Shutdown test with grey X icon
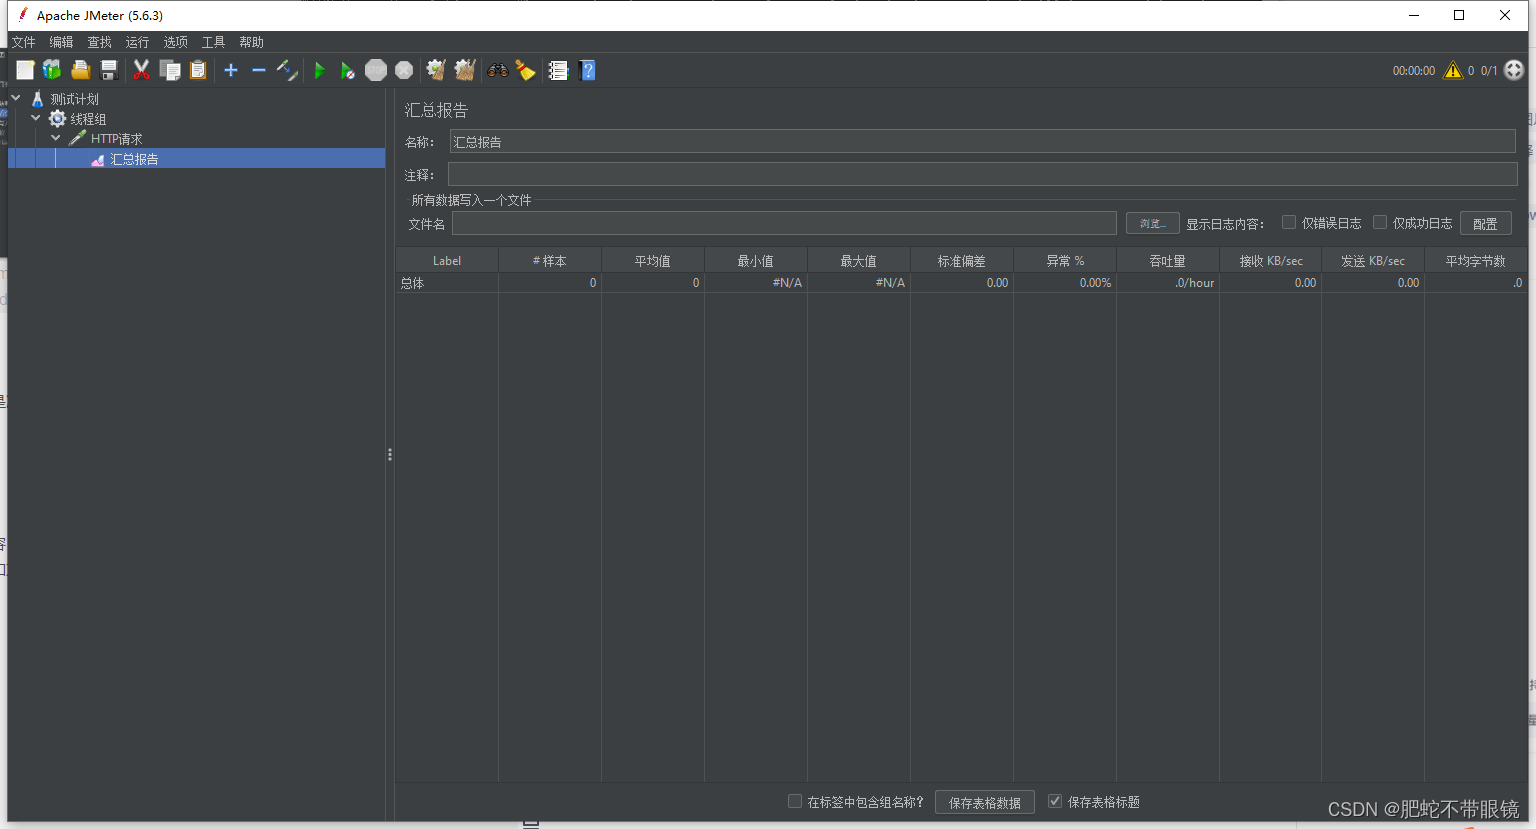The image size is (1536, 829). 404,70
